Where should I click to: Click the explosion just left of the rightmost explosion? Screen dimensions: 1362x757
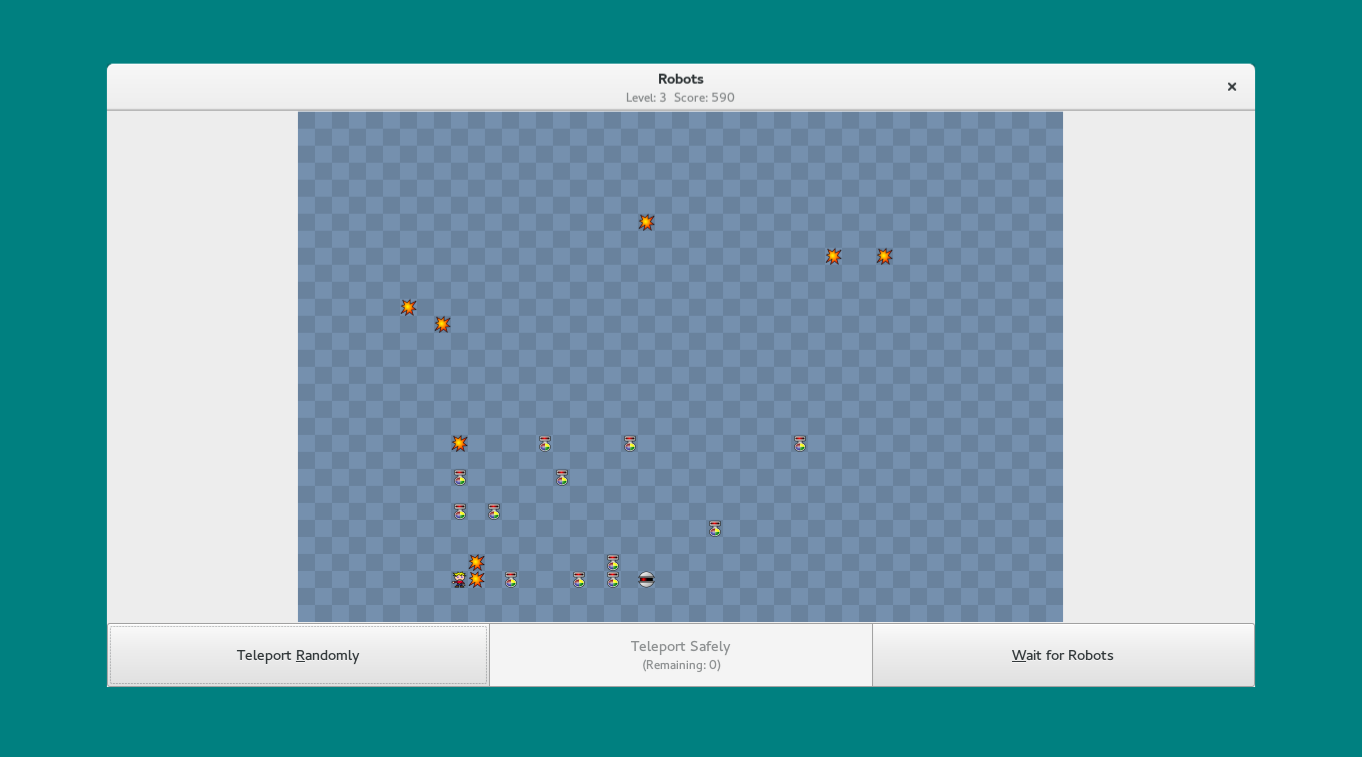(x=833, y=256)
